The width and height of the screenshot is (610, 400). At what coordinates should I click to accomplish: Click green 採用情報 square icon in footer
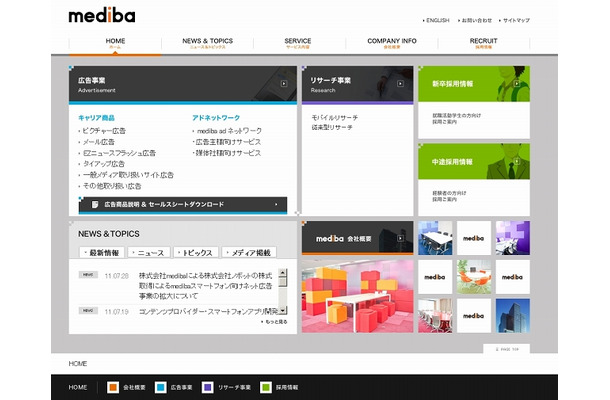pos(266,387)
